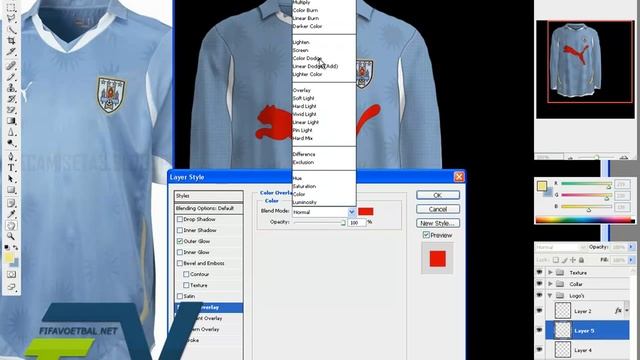This screenshot has width=640, height=360.
Task: Enable the Drop Shadow checkbox
Action: (x=180, y=219)
